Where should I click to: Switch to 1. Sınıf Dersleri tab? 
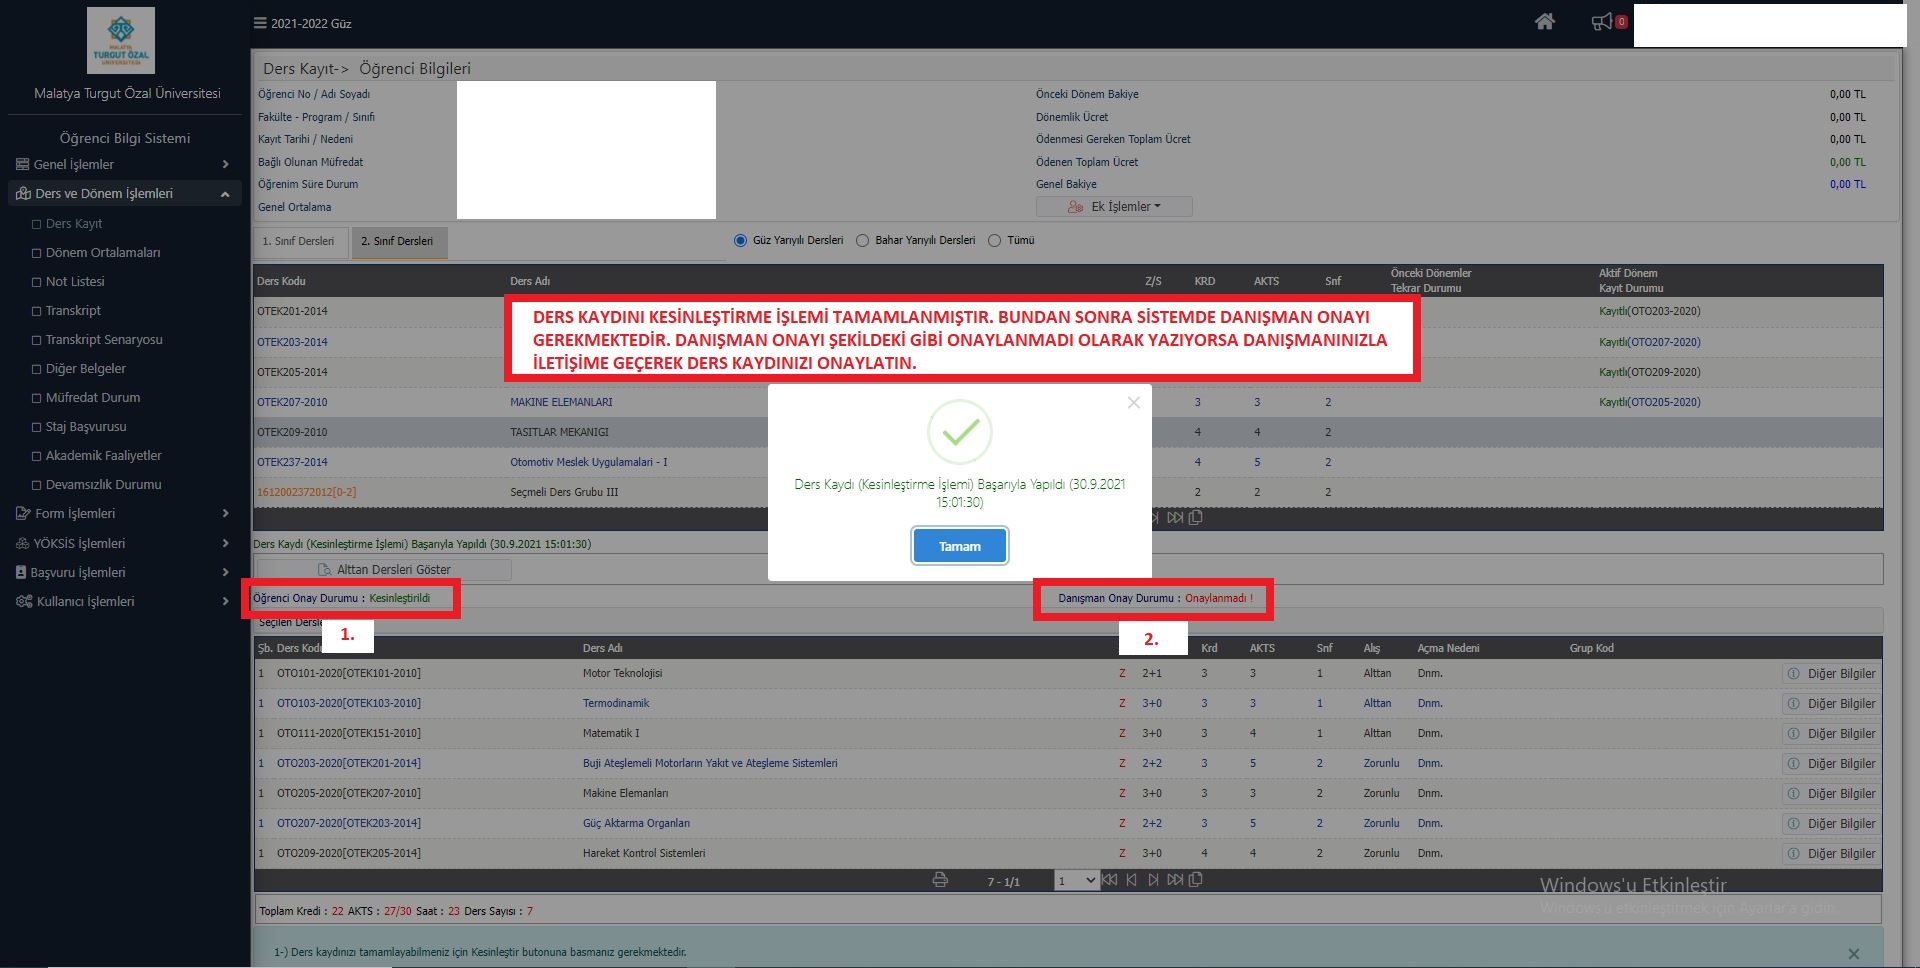(x=299, y=242)
